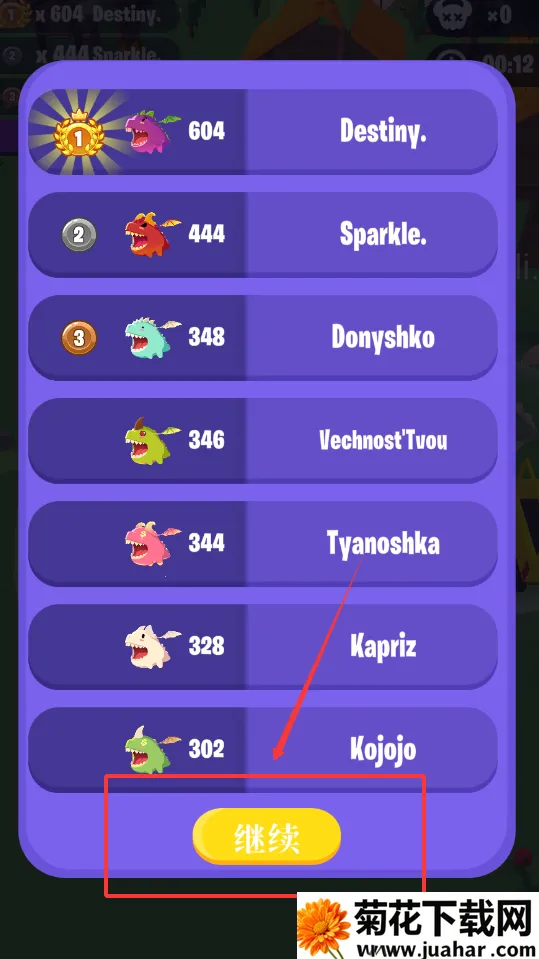Tap the Kojojo player name

[x=383, y=750]
